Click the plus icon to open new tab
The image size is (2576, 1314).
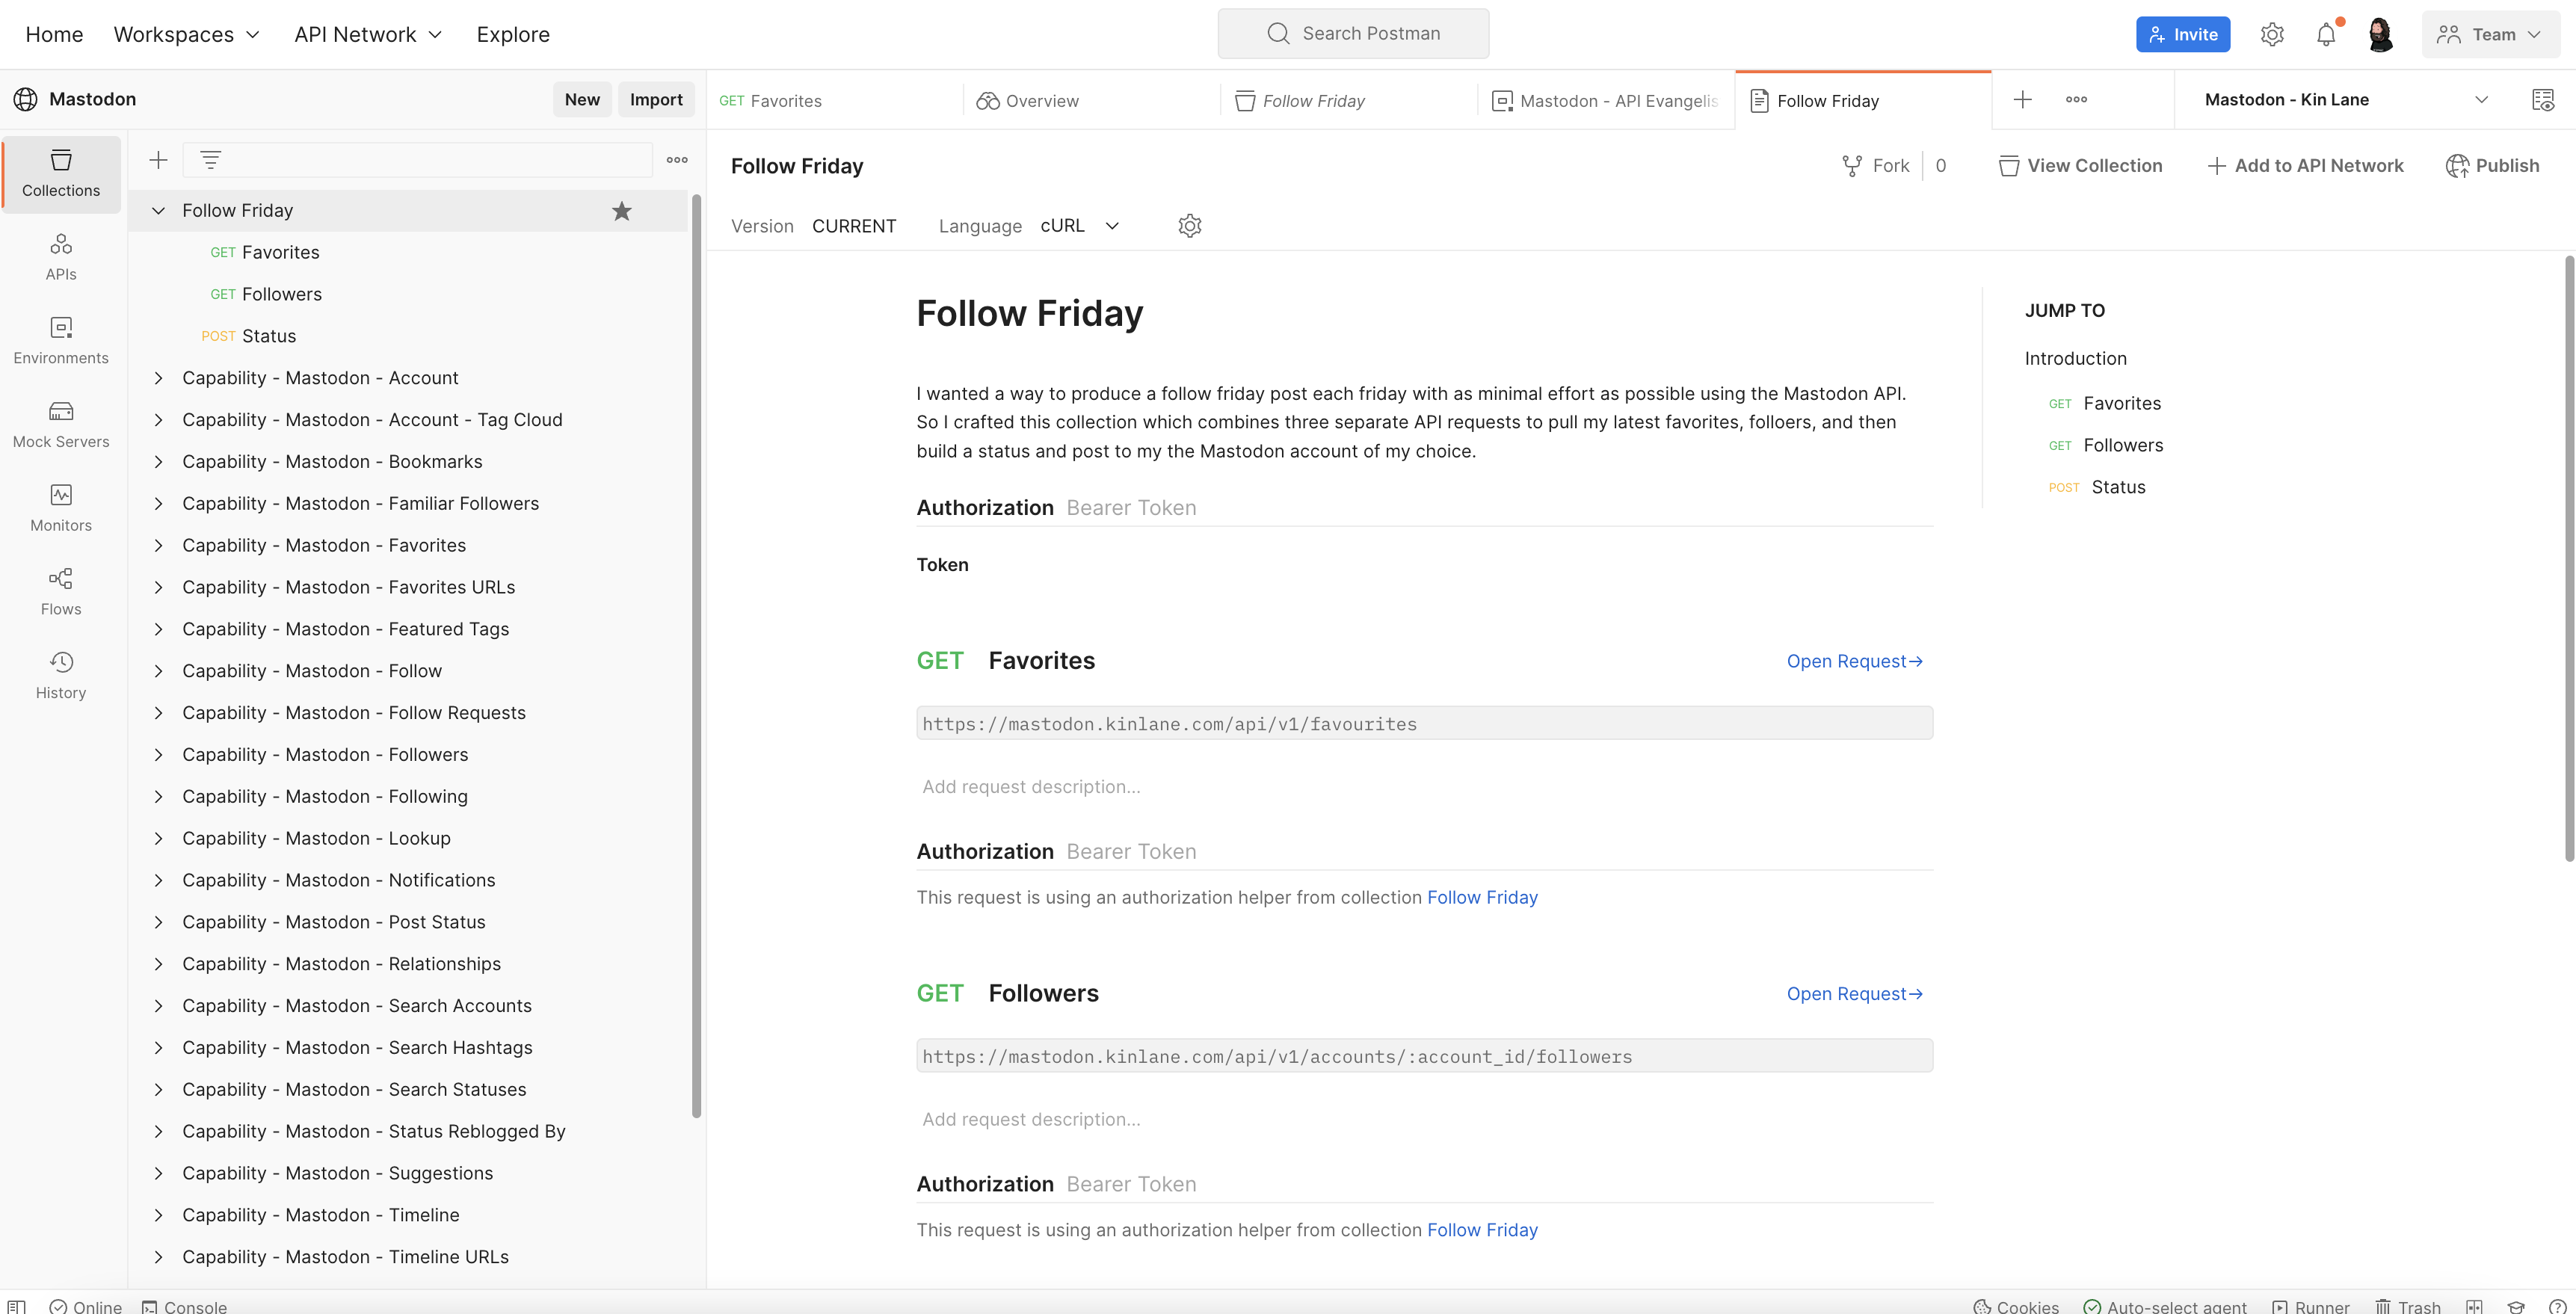[2022, 100]
